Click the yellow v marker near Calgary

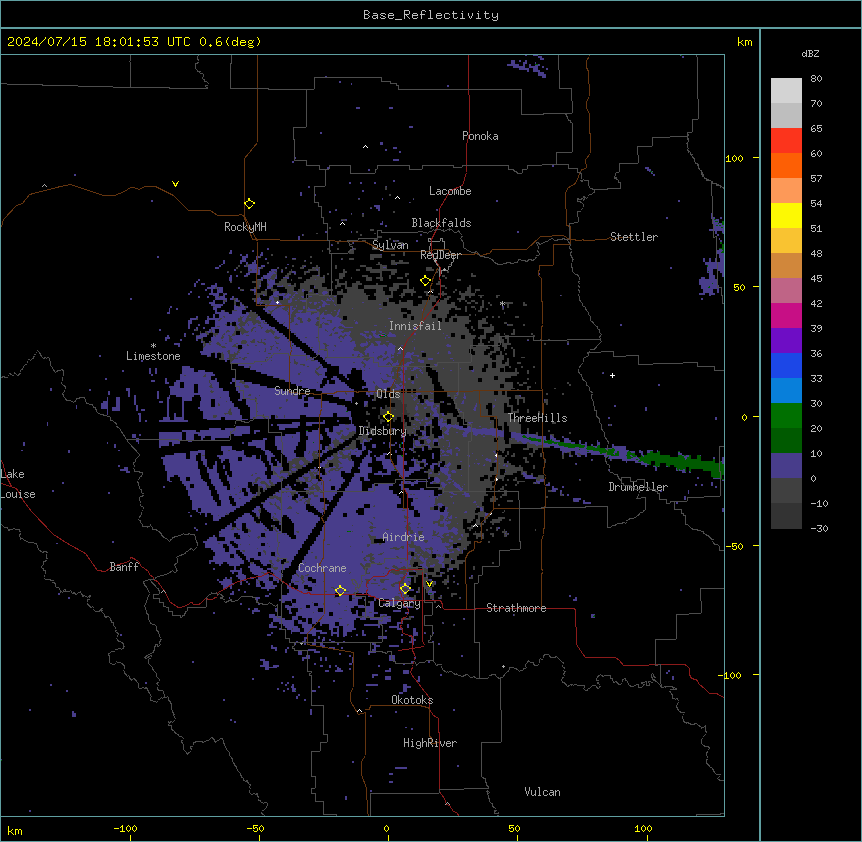pos(429,584)
